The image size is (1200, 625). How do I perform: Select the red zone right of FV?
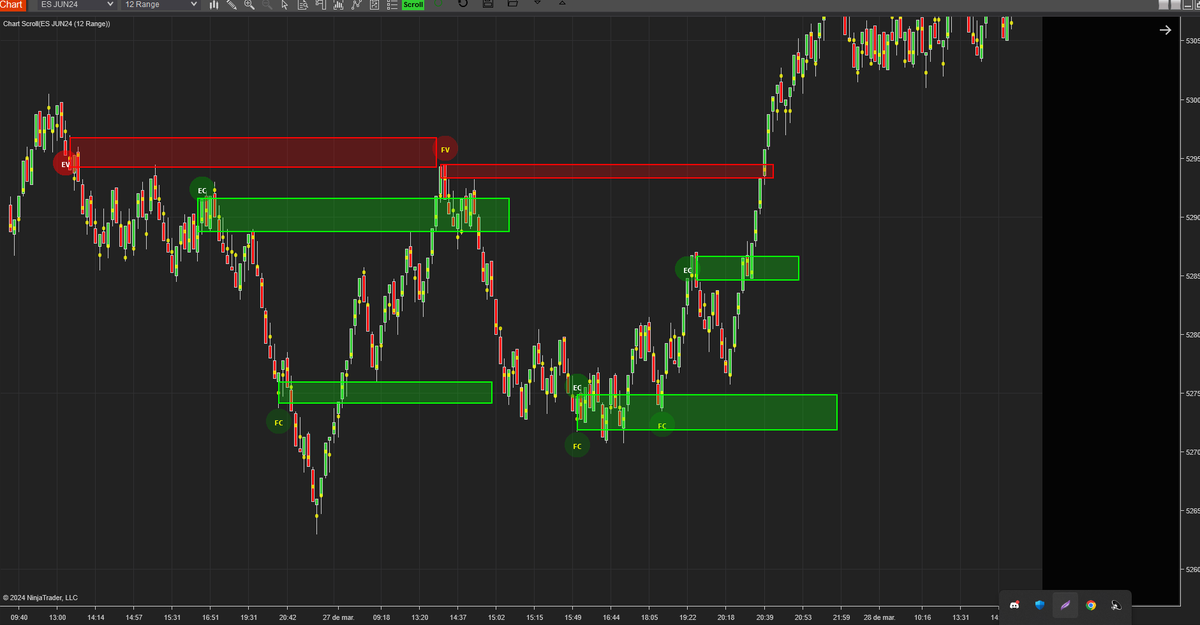[x=608, y=171]
